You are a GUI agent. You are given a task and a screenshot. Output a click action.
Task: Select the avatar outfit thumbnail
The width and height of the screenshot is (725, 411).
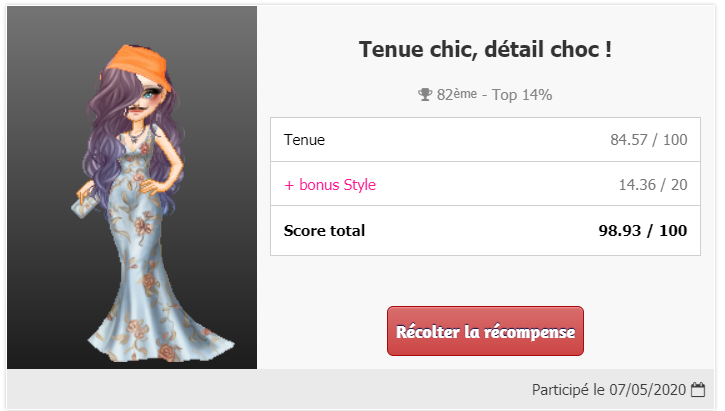(x=132, y=187)
